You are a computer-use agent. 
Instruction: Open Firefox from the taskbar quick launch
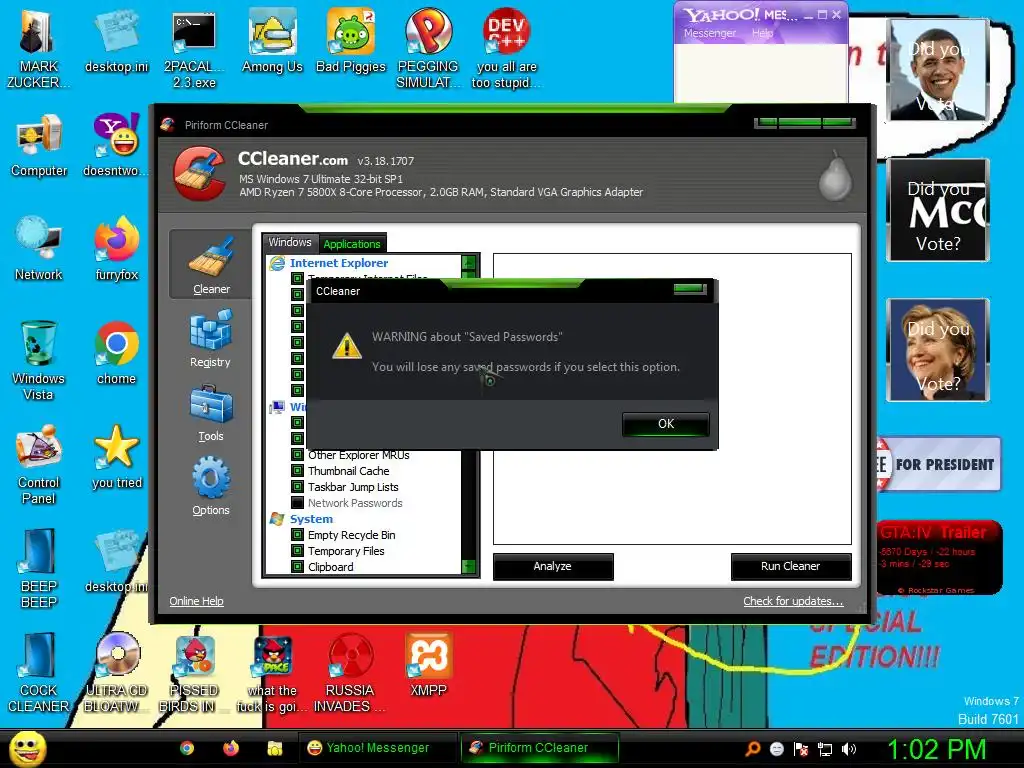231,748
